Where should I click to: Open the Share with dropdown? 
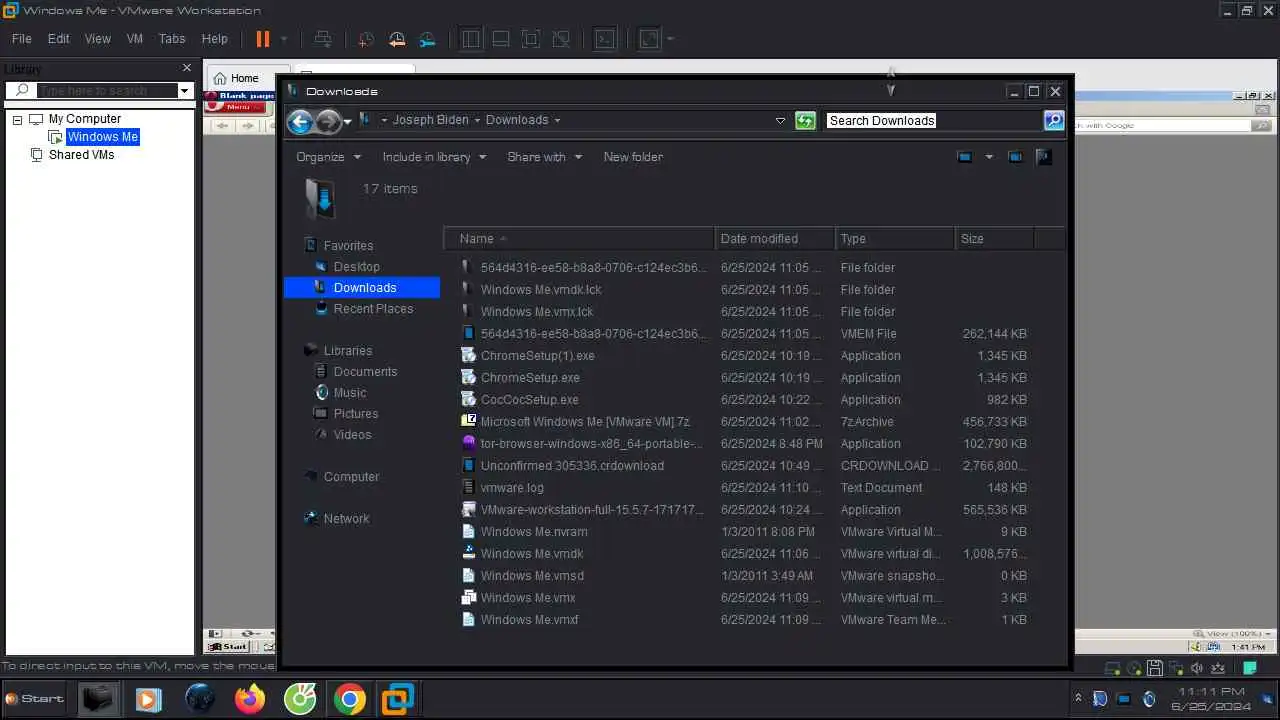coord(544,157)
